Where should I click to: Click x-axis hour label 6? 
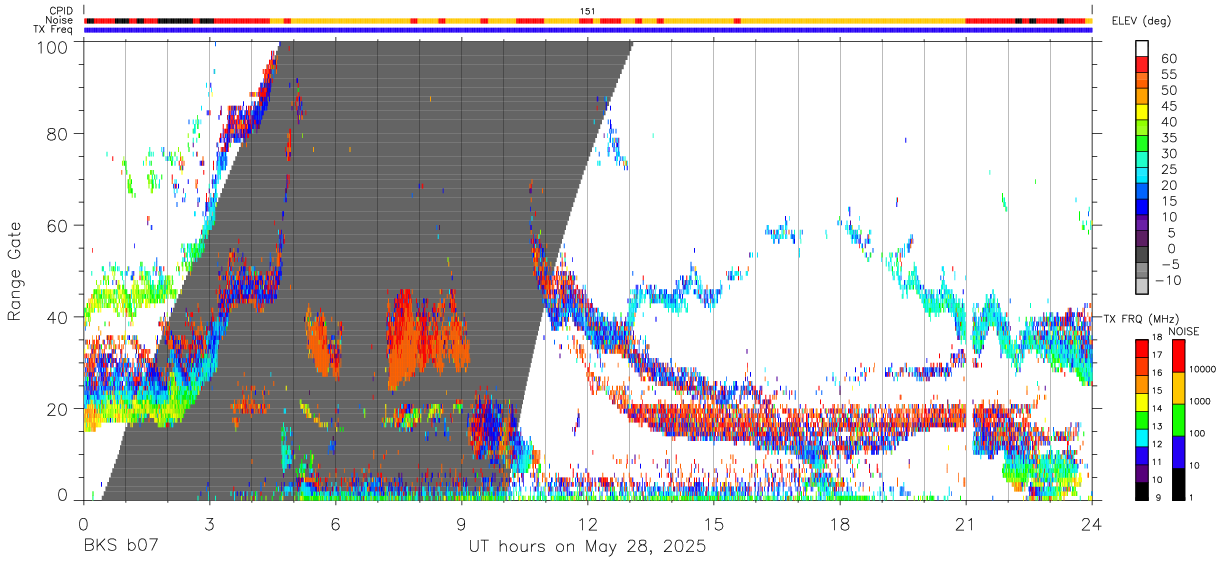point(335,523)
